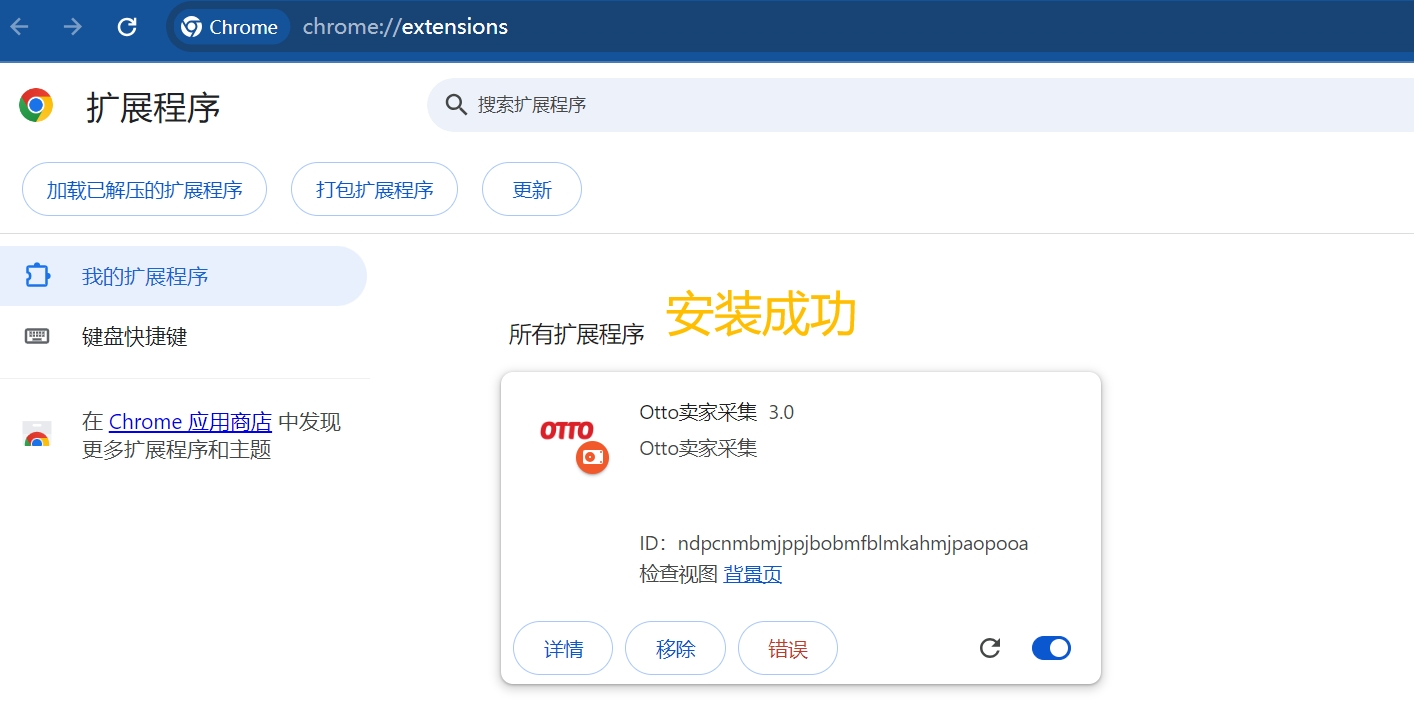This screenshot has width=1414, height=703.
Task: Click 加载已解压的扩展程序 button
Action: [x=145, y=189]
